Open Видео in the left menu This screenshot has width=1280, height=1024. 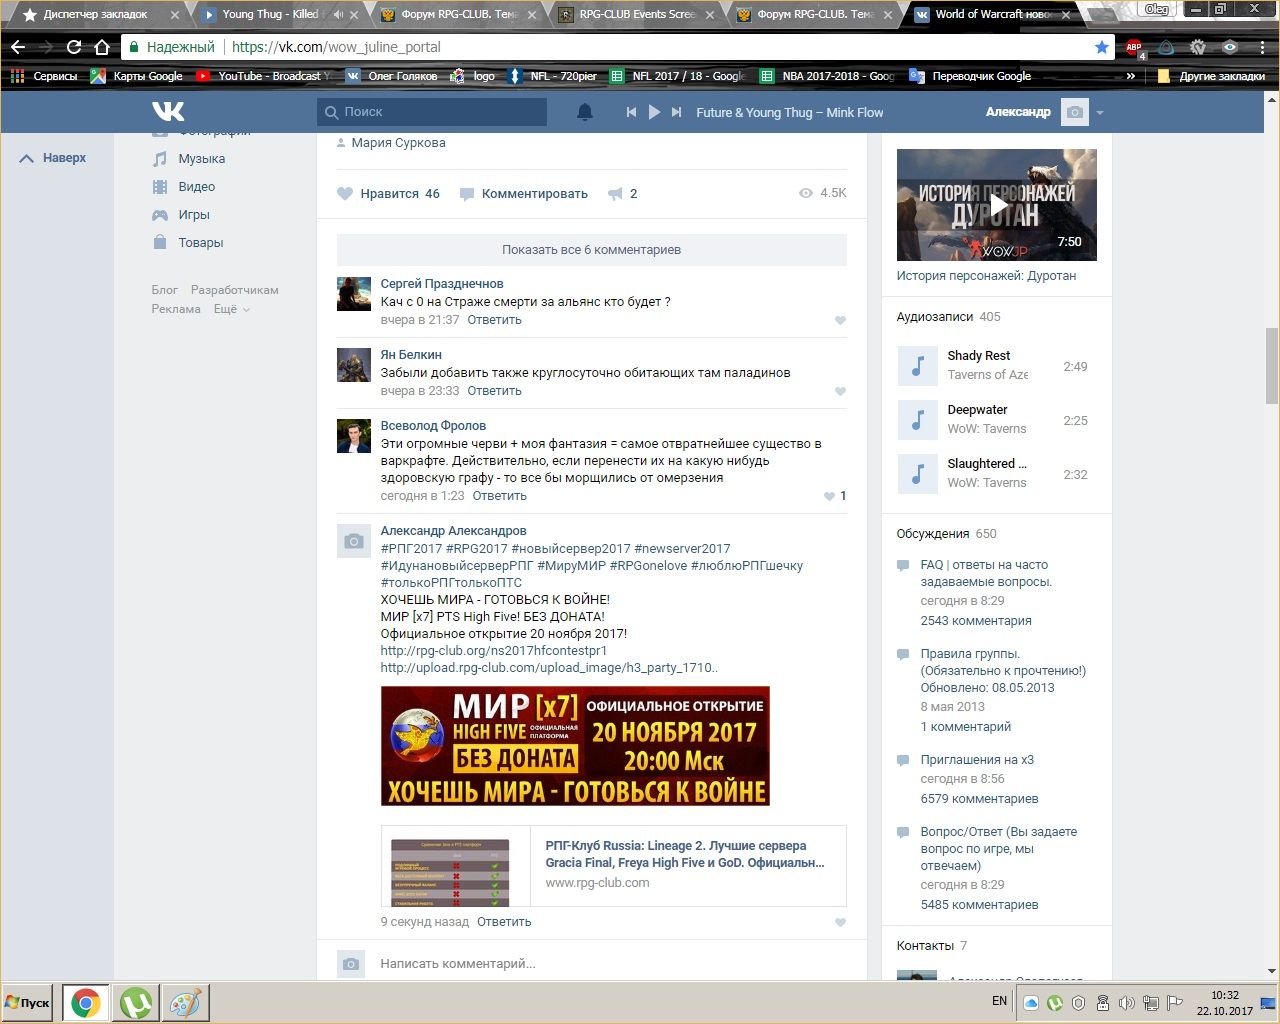[196, 187]
